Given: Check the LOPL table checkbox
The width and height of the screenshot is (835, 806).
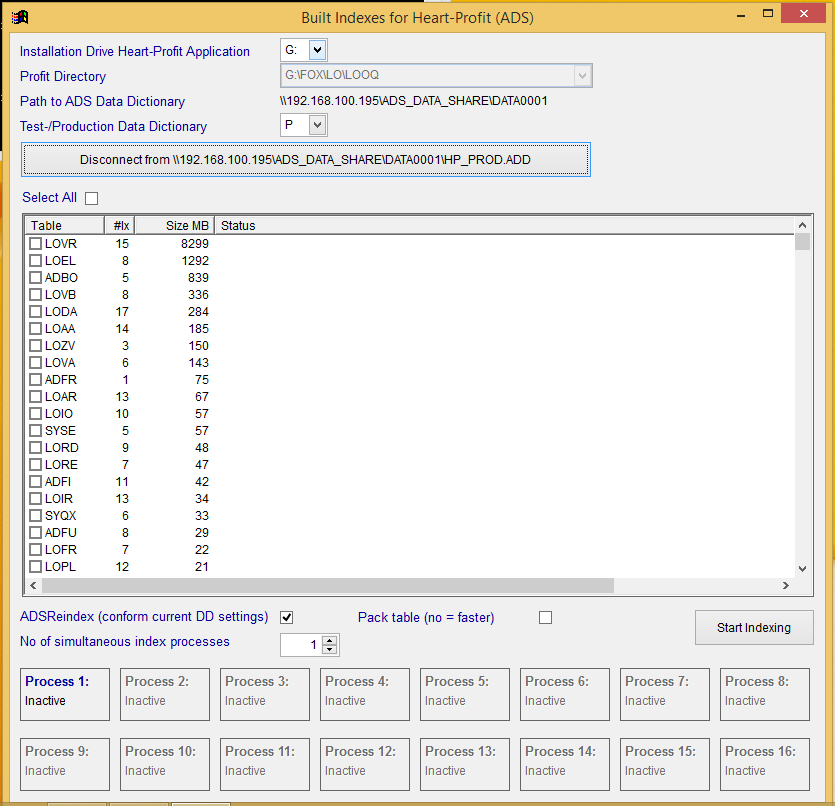Looking at the screenshot, I should [36, 568].
